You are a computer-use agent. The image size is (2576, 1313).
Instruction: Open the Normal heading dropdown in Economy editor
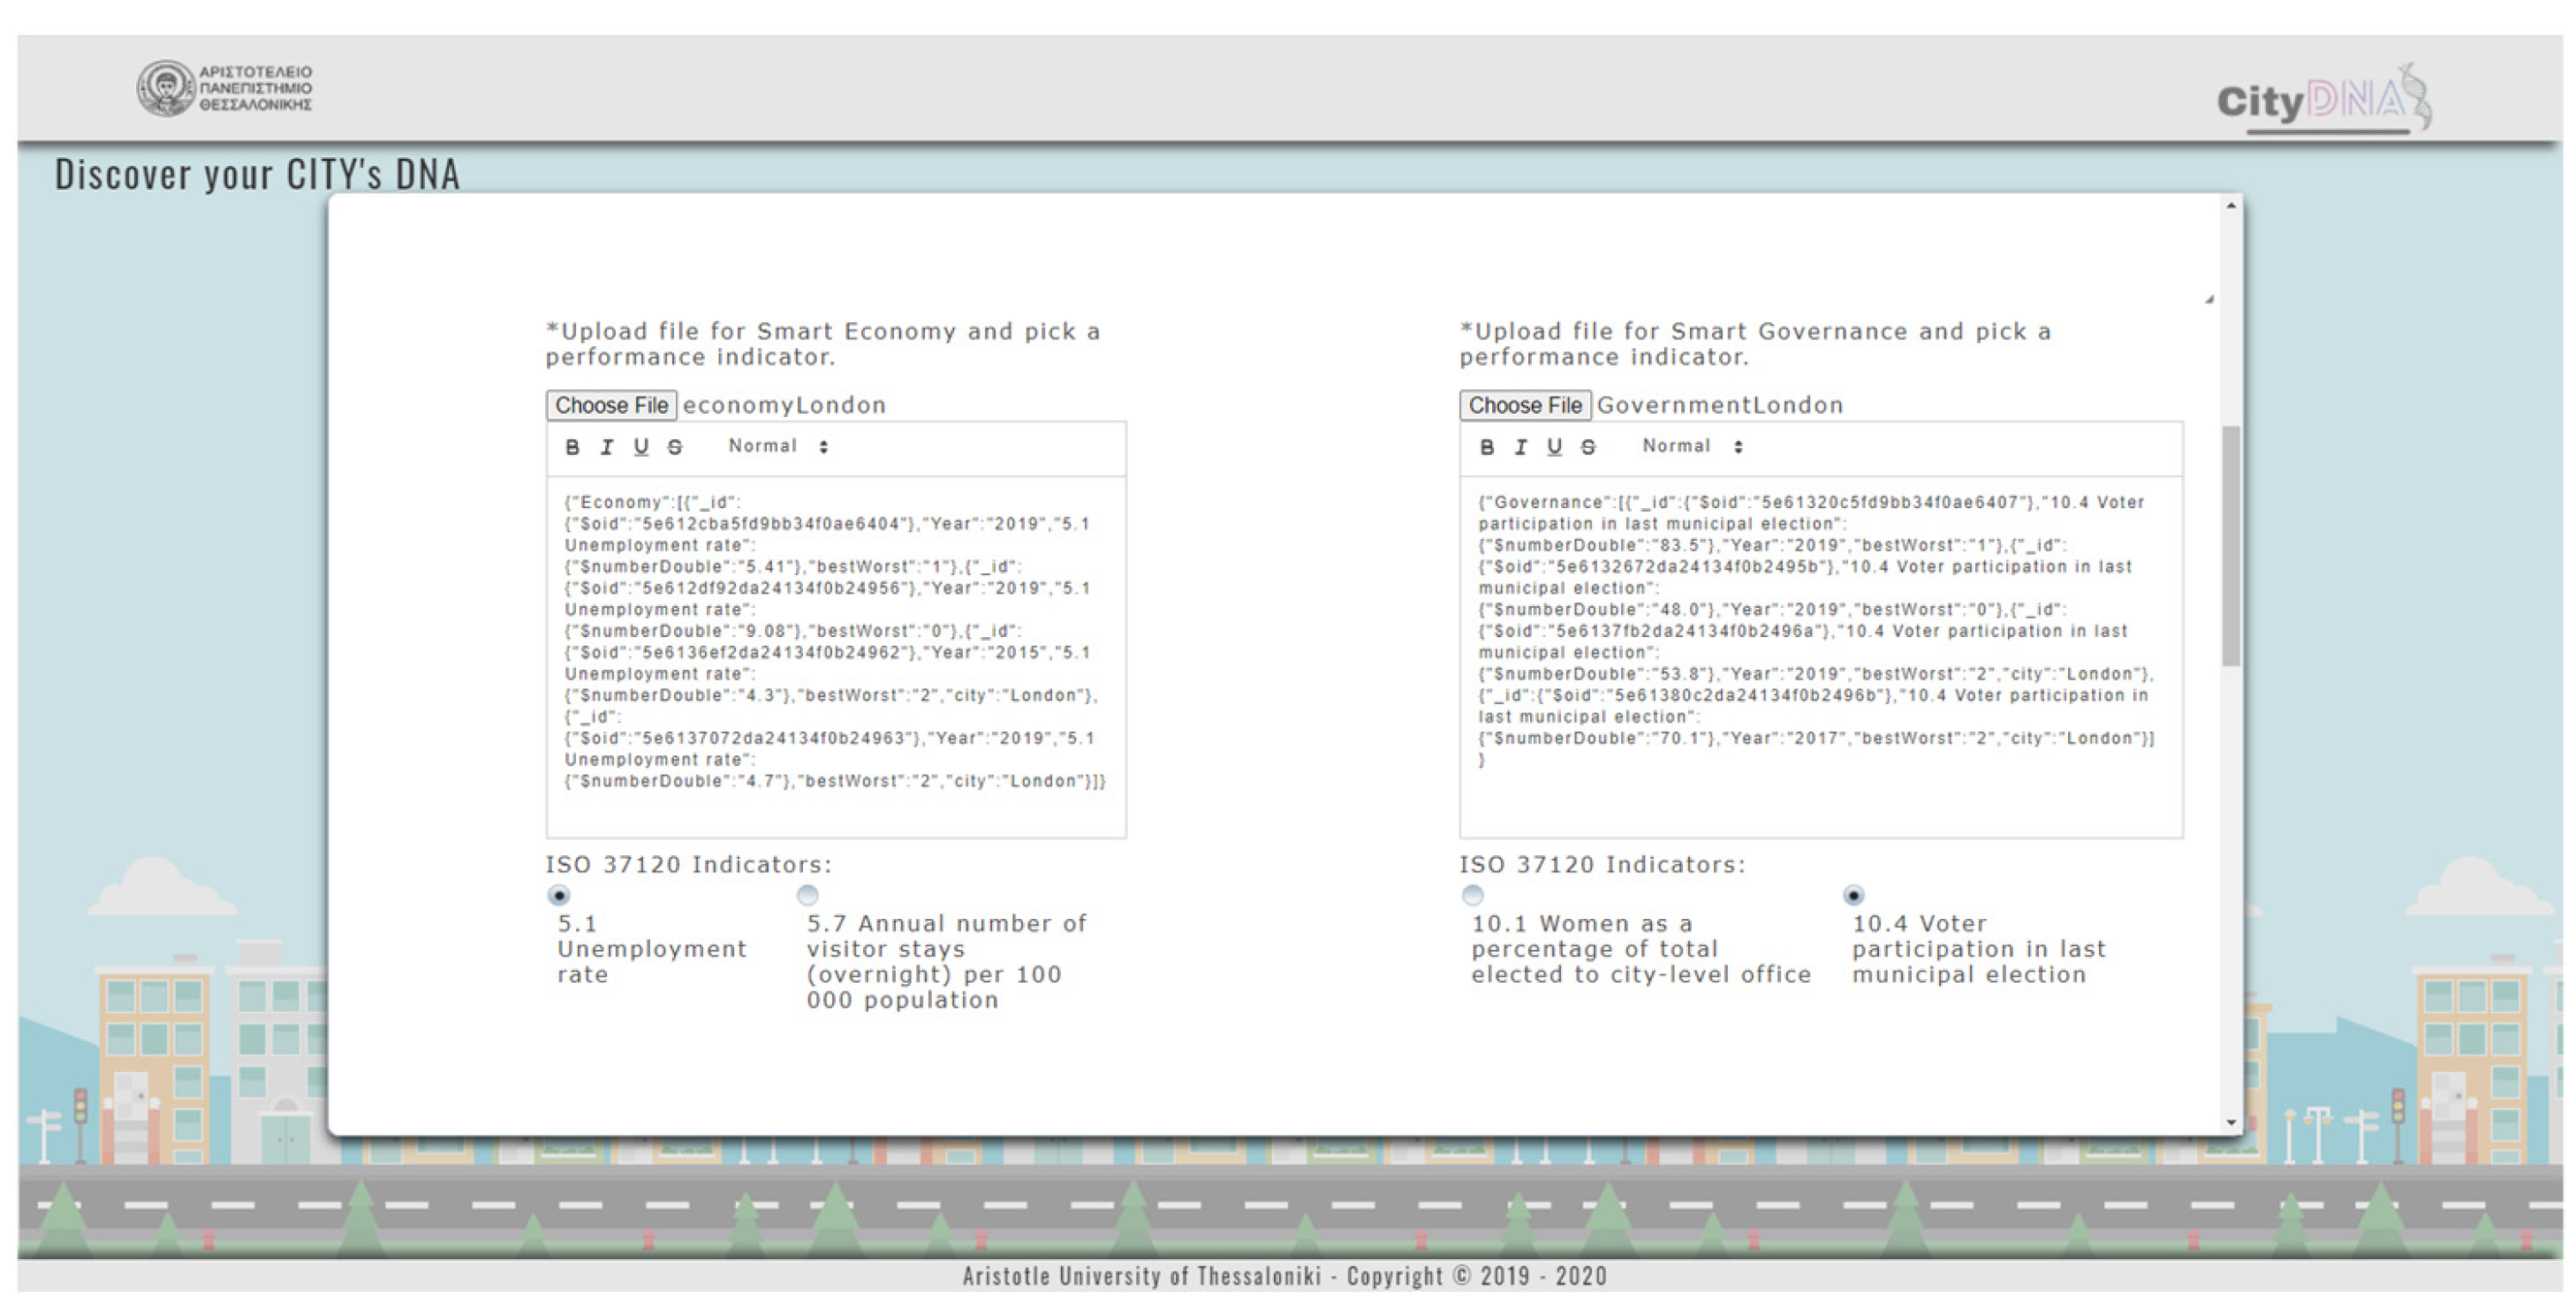[777, 447]
